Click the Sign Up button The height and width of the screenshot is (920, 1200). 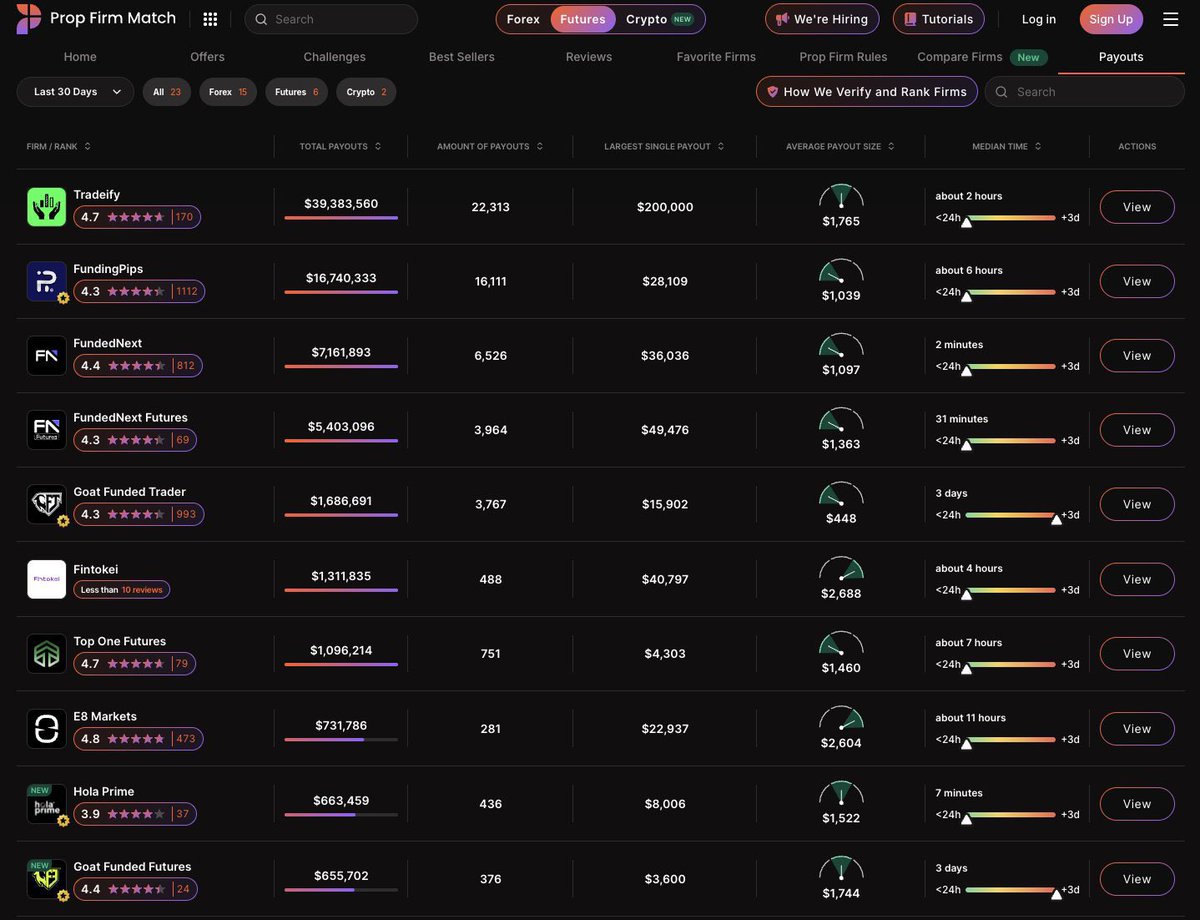tap(1111, 19)
